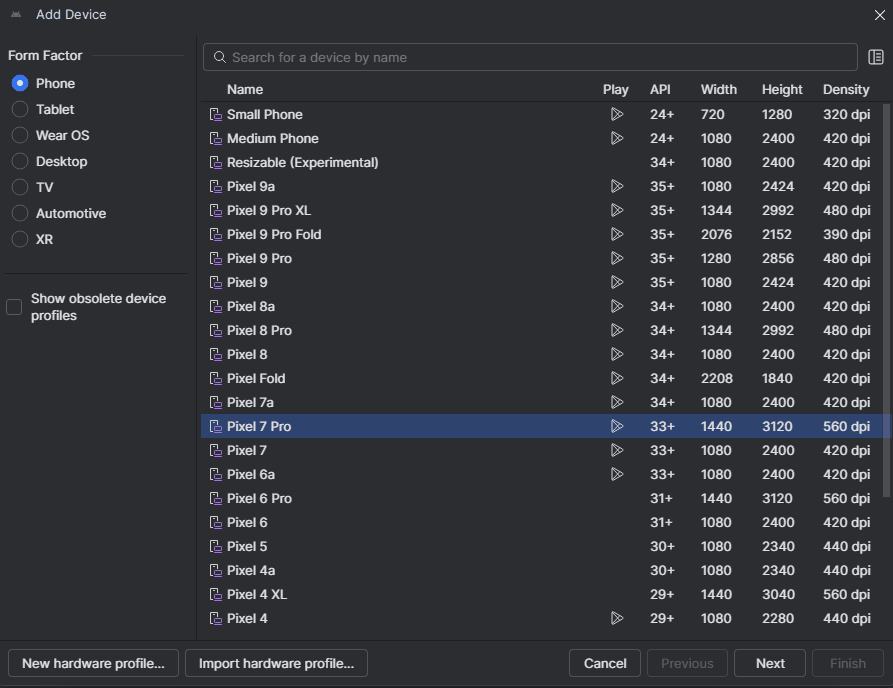Click the Next button

(x=769, y=663)
